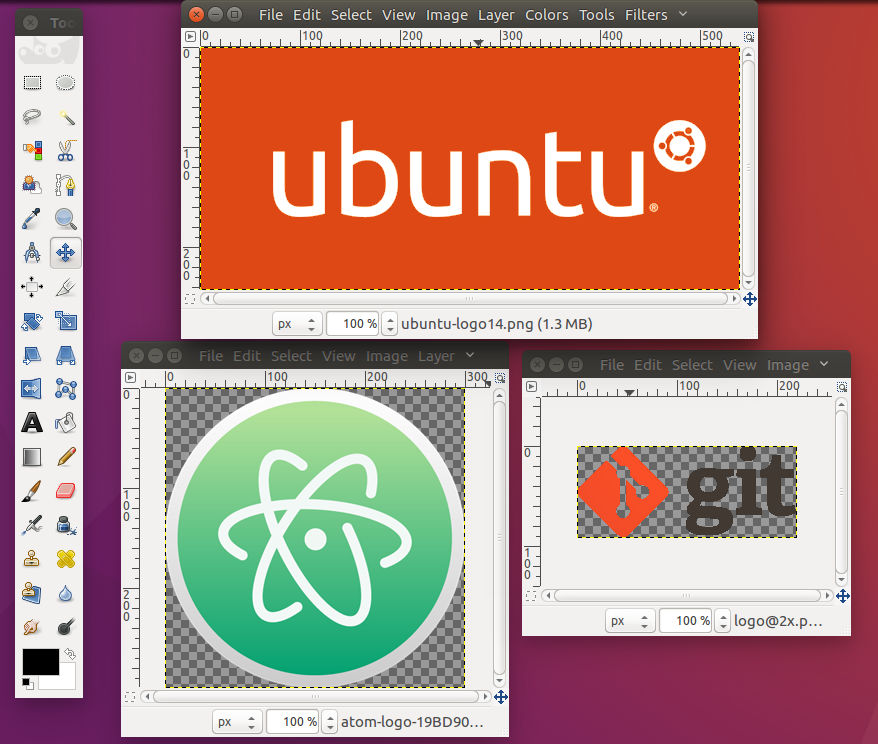This screenshot has width=878, height=744.
Task: Select the Ellipse Select tool
Action: tap(66, 83)
